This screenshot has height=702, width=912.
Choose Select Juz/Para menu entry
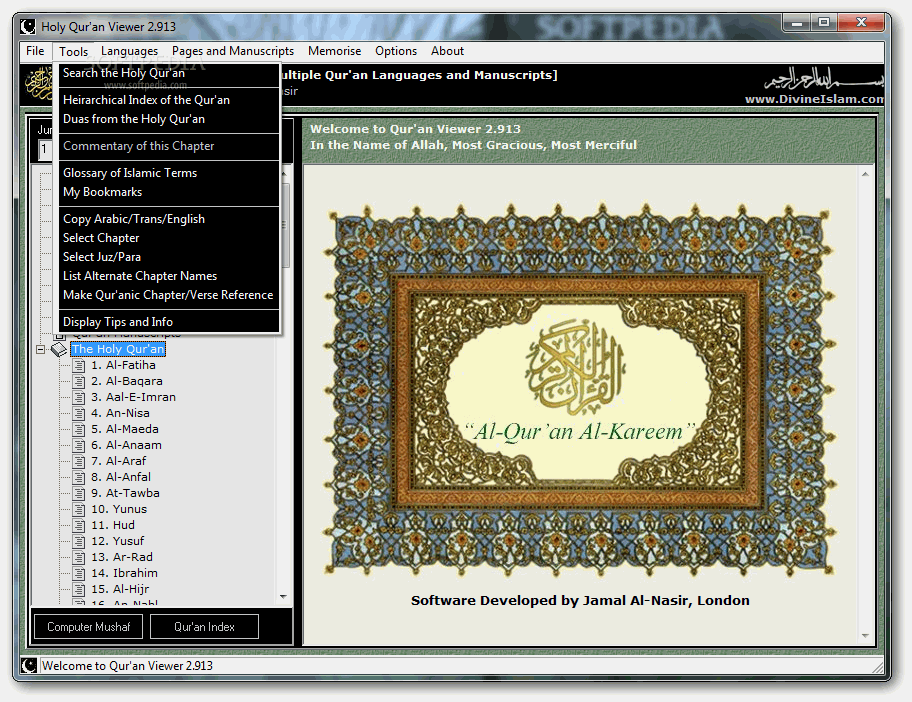coord(169,257)
